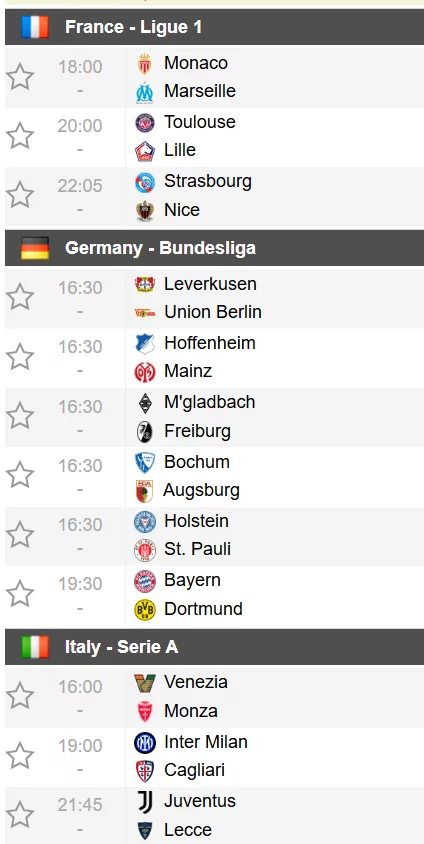424x844 pixels.
Task: Favorite the Monaco vs Marseille match star
Action: 20,77
